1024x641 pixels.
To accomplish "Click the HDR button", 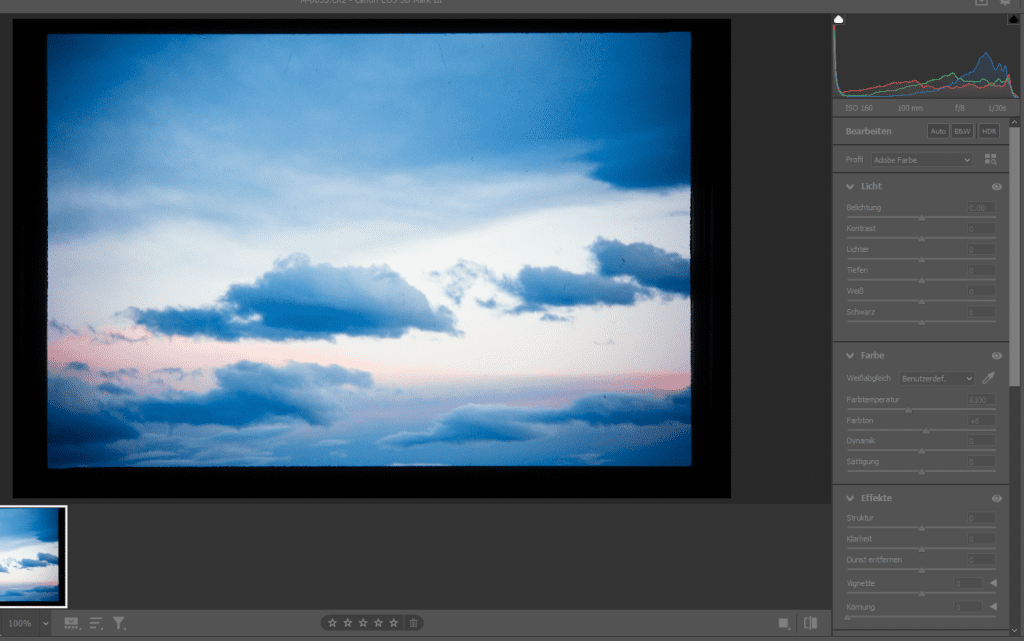I will (x=988, y=131).
